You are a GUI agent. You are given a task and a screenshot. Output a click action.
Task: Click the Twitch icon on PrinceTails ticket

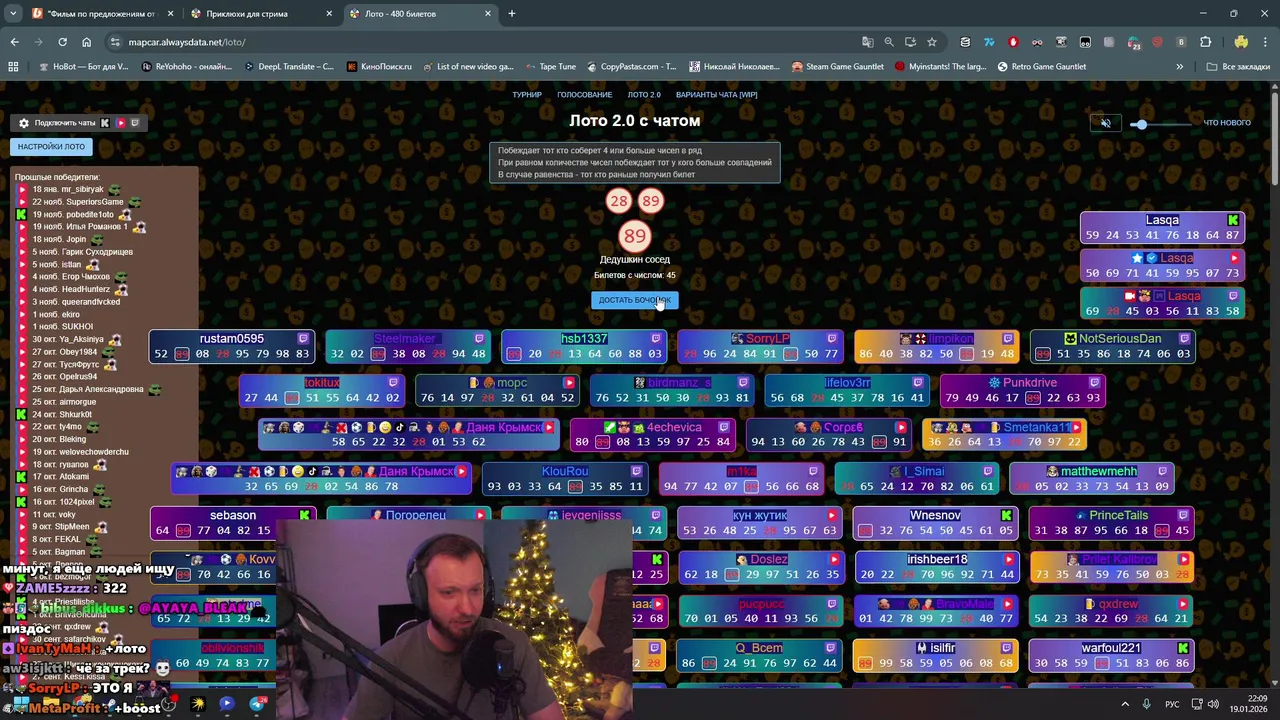point(1183,516)
